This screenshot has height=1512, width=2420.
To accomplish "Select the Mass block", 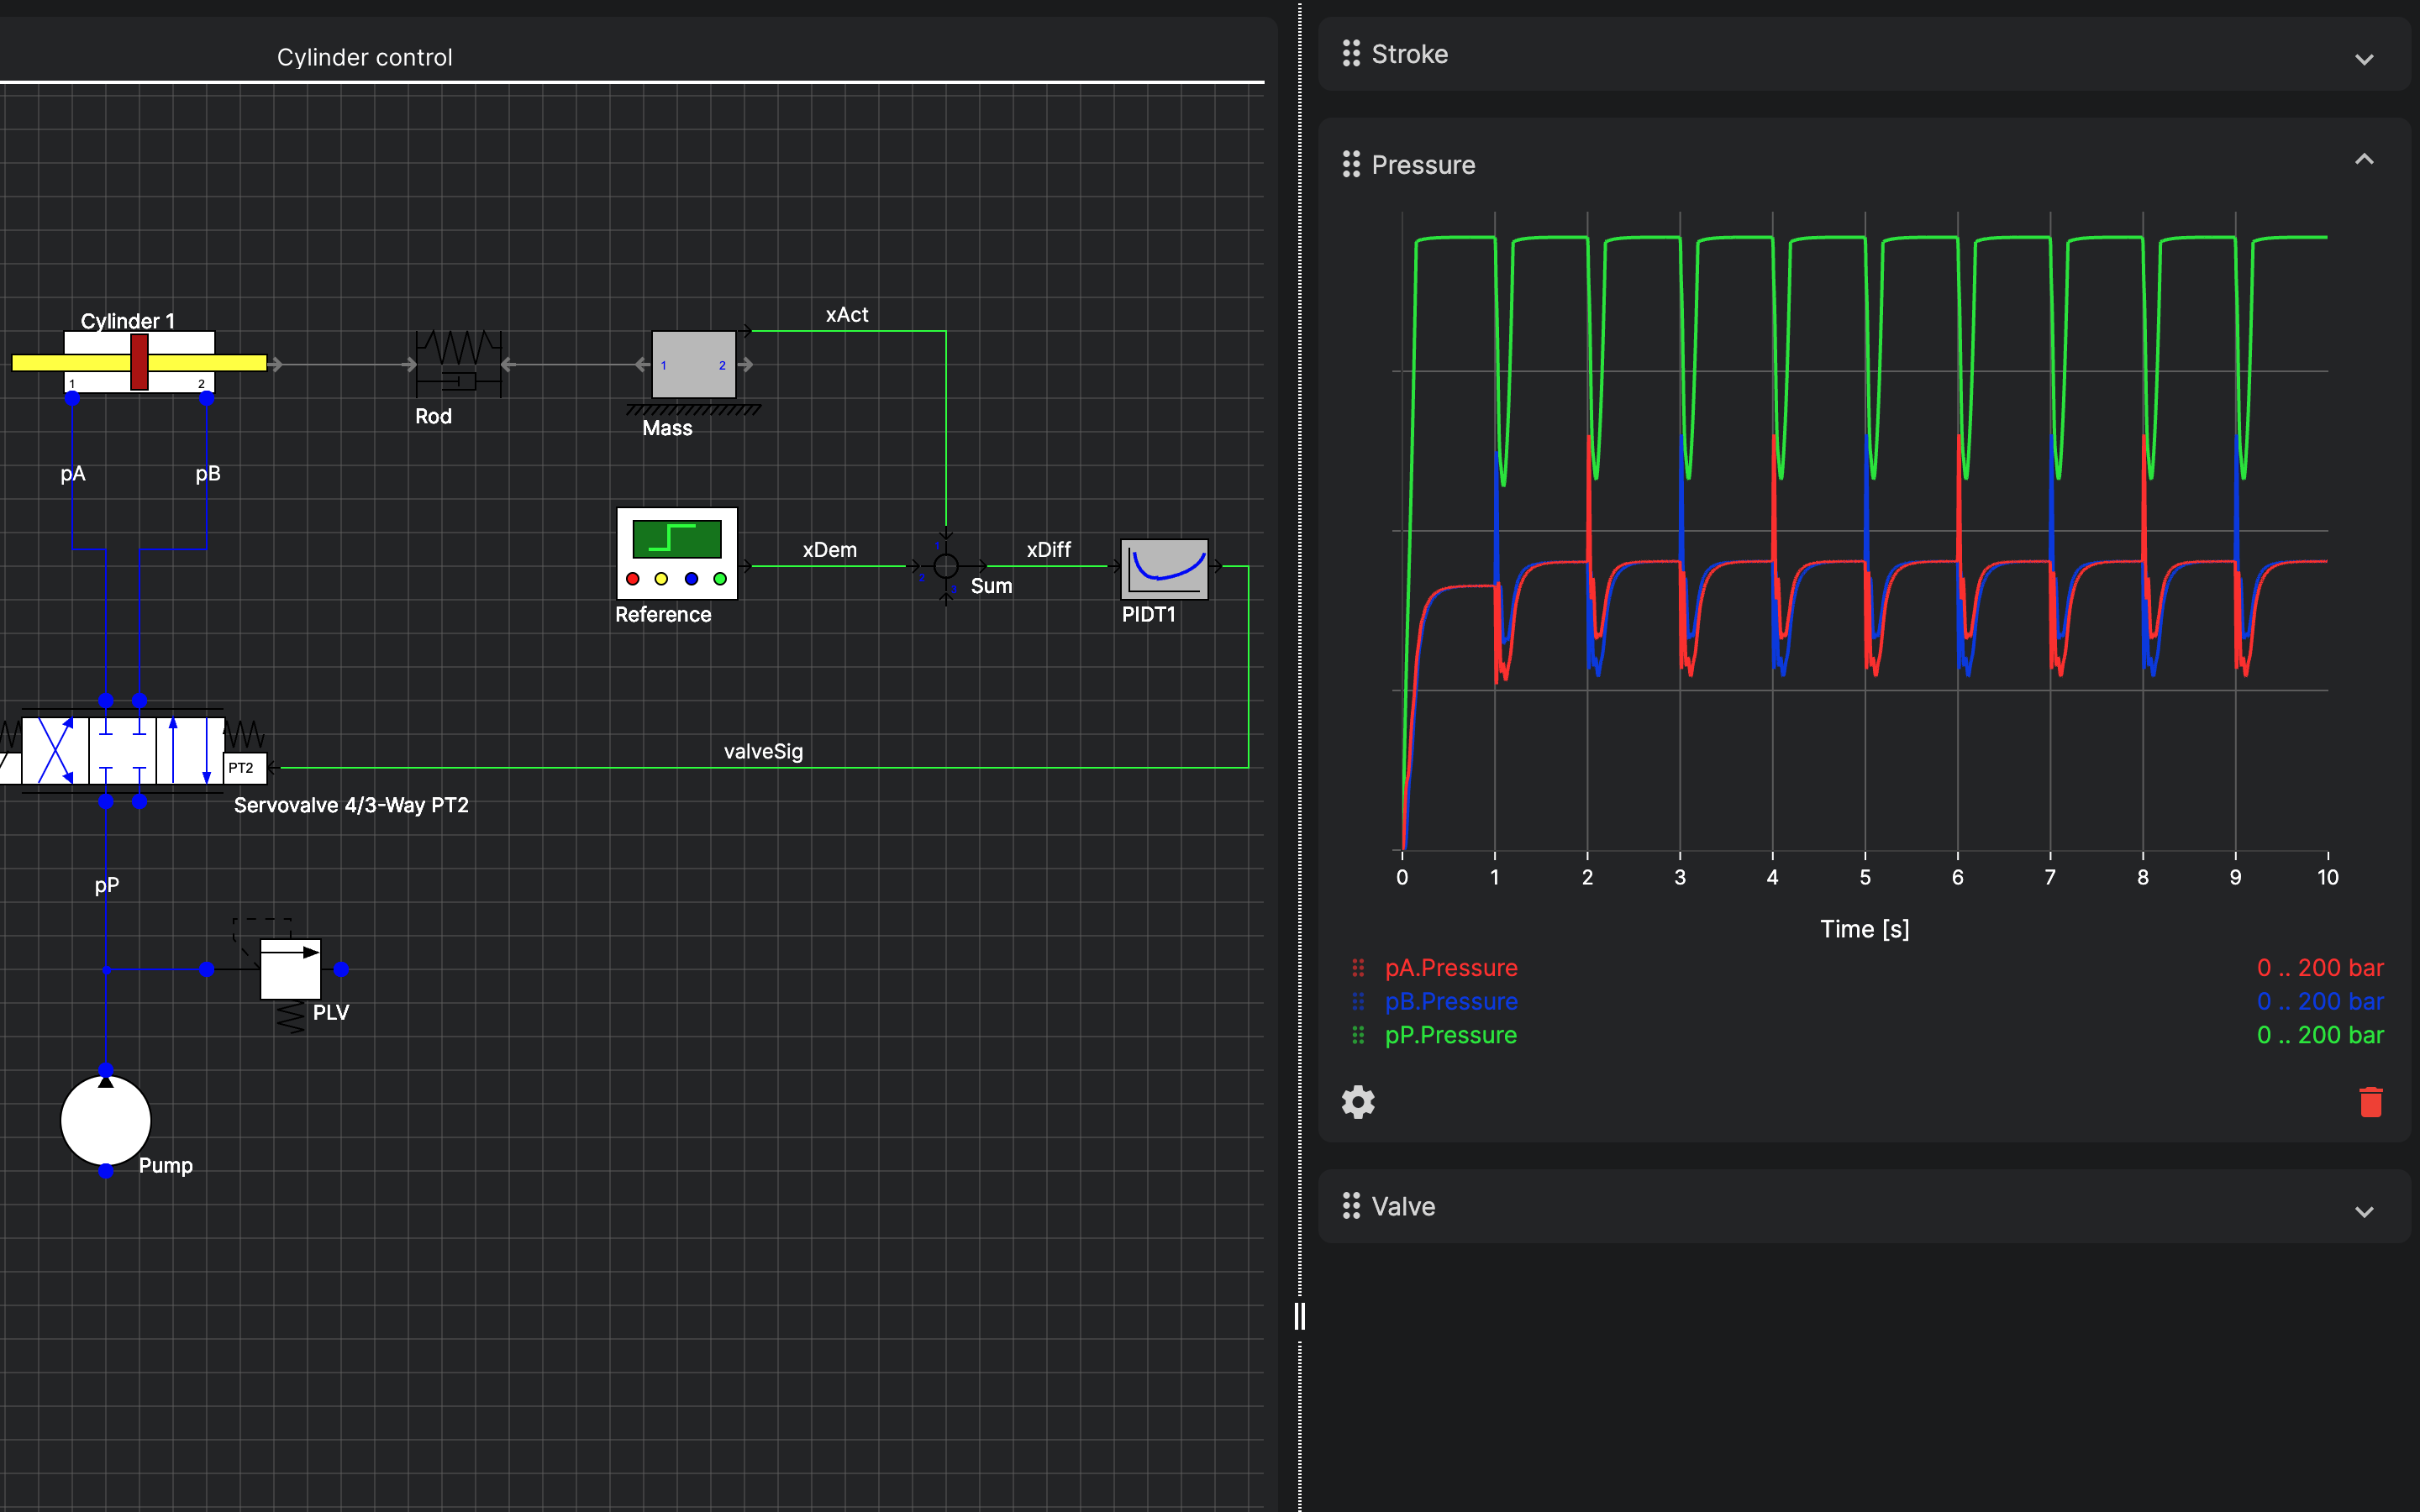I will coord(693,365).
